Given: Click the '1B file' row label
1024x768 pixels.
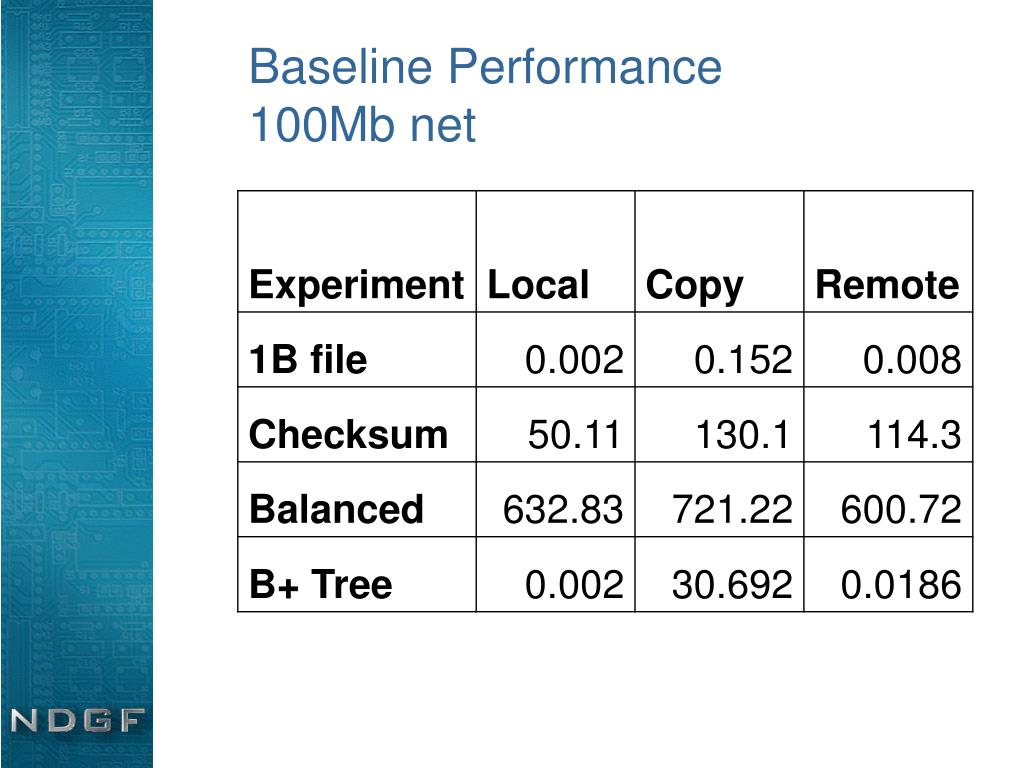Looking at the screenshot, I should [308, 359].
